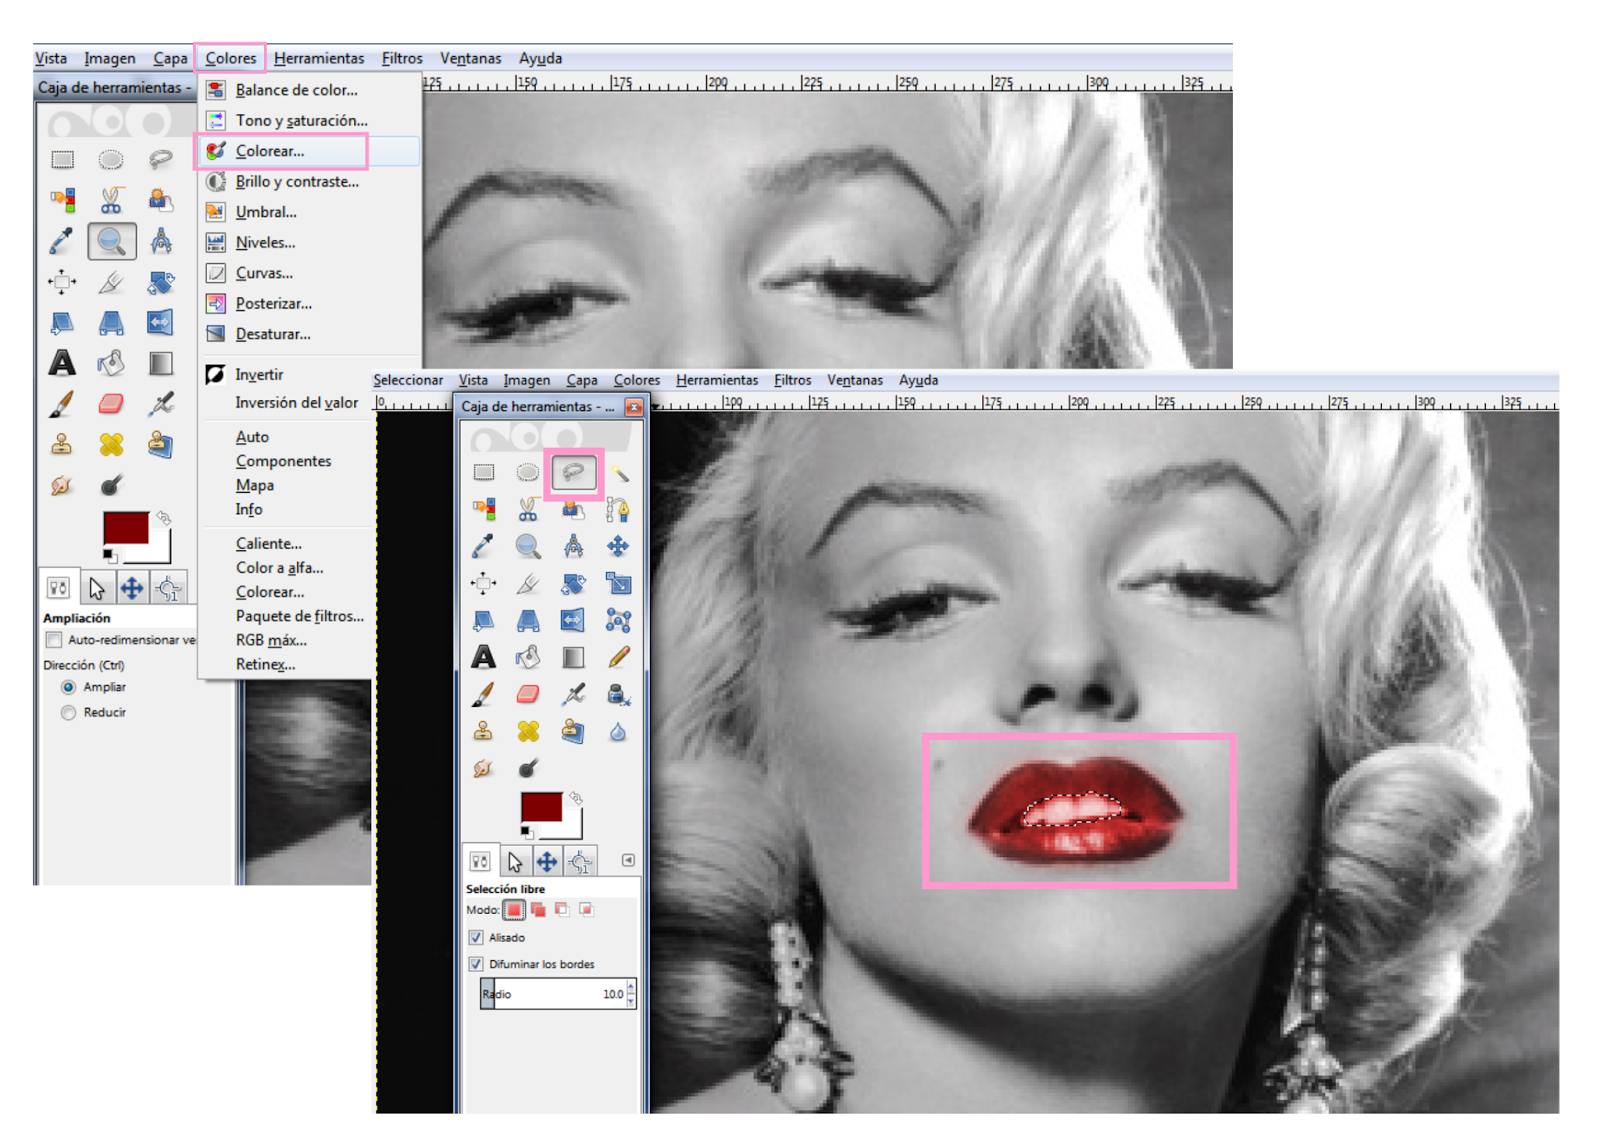Viewport: 1600px width, 1132px height.
Task: Select Rectangle Select tool in front toolbox
Action: (484, 472)
